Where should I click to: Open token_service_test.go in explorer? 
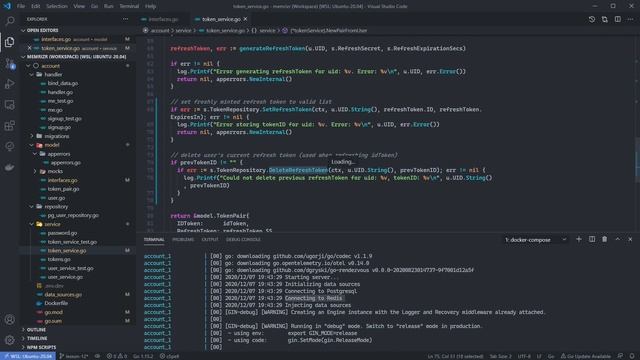tap(72, 242)
